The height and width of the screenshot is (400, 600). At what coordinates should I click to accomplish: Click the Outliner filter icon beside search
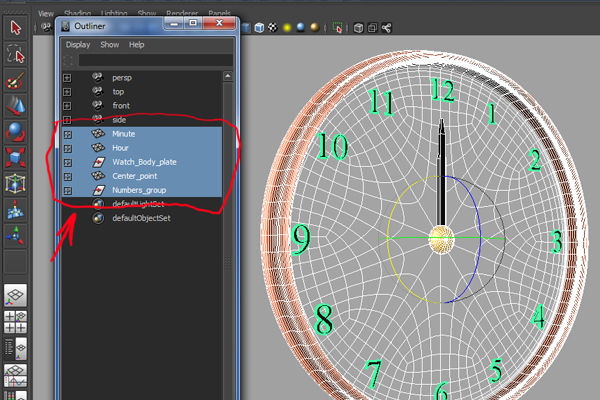pos(68,60)
